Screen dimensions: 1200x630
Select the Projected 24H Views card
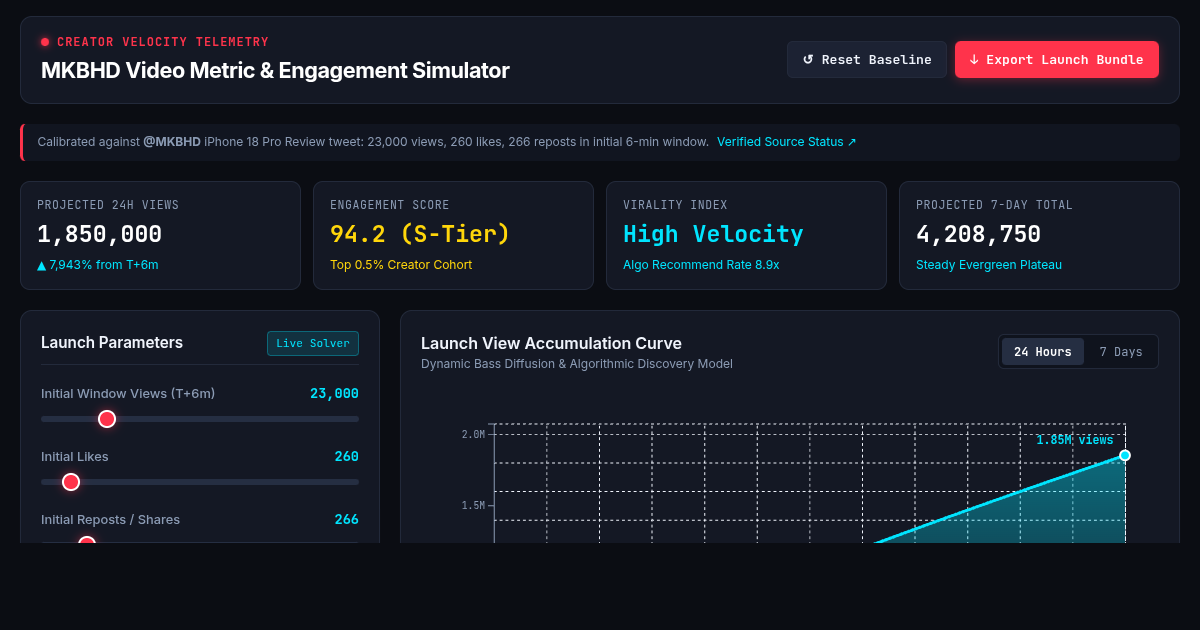pos(160,235)
